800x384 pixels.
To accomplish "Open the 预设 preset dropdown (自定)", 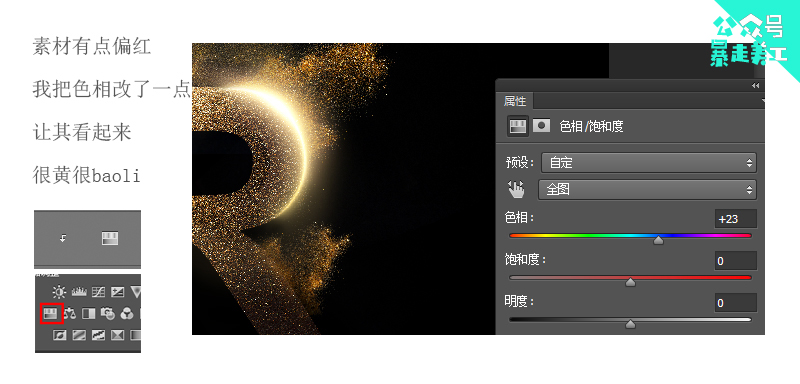I will (x=648, y=163).
